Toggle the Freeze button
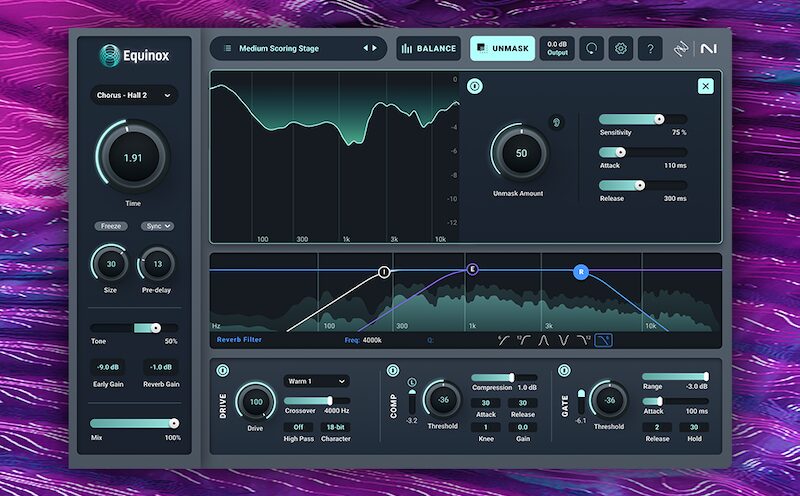This screenshot has width=800, height=496. point(111,226)
